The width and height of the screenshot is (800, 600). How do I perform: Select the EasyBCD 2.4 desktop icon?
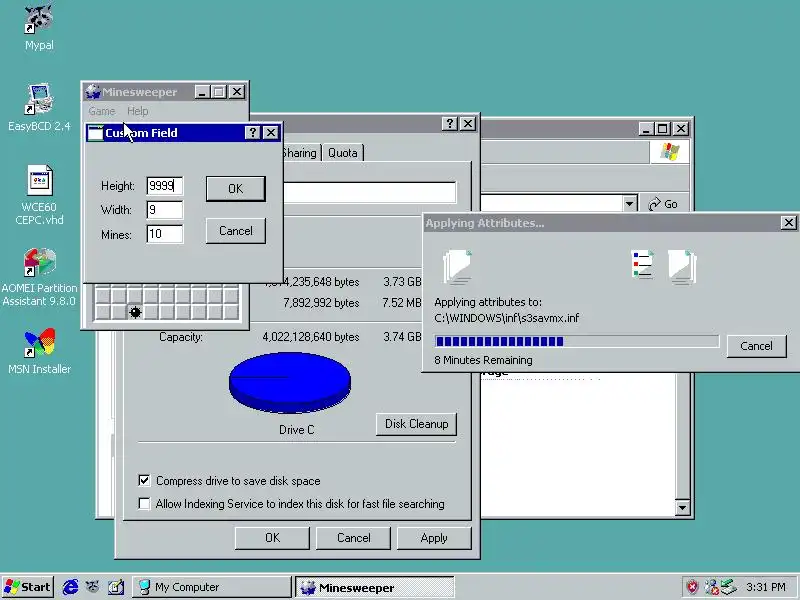[39, 107]
